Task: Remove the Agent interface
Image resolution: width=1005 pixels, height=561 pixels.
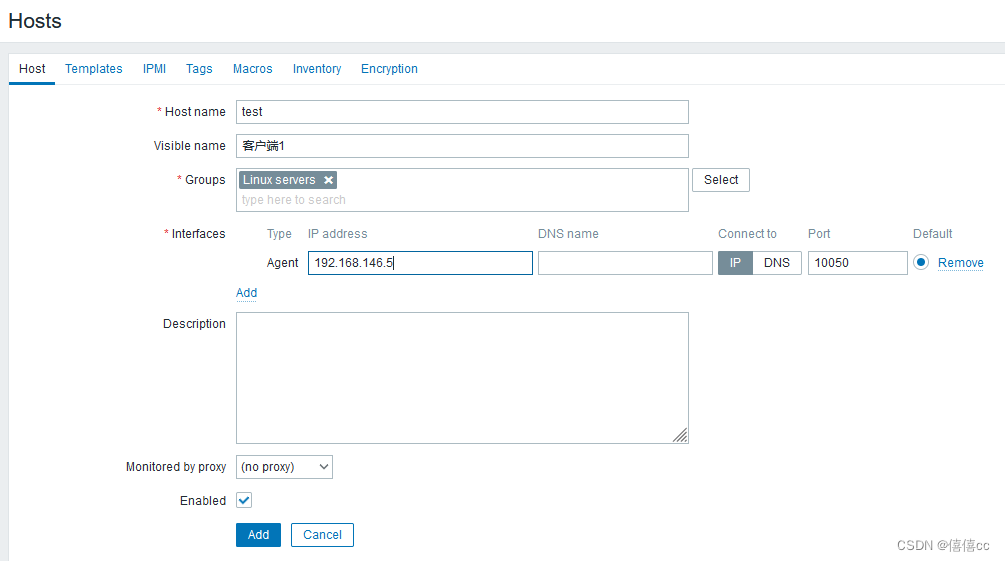Action: [960, 263]
